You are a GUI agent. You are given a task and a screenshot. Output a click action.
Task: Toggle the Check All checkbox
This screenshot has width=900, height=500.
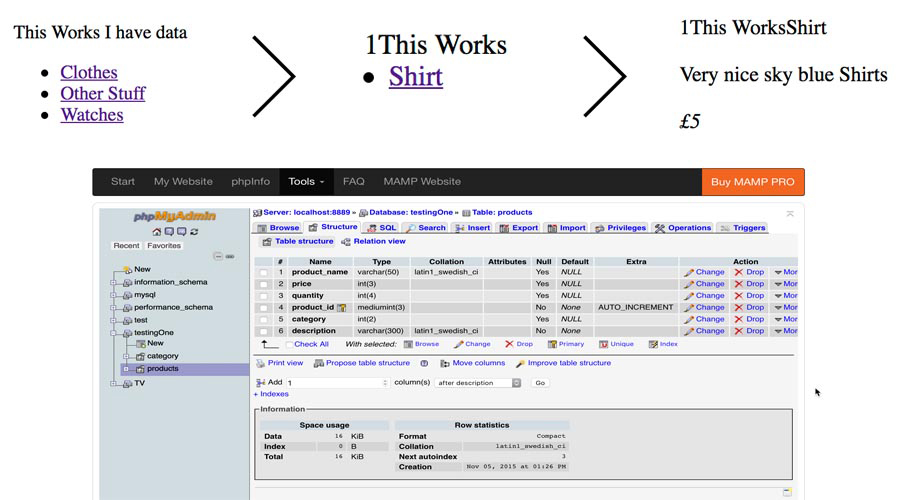[289, 344]
